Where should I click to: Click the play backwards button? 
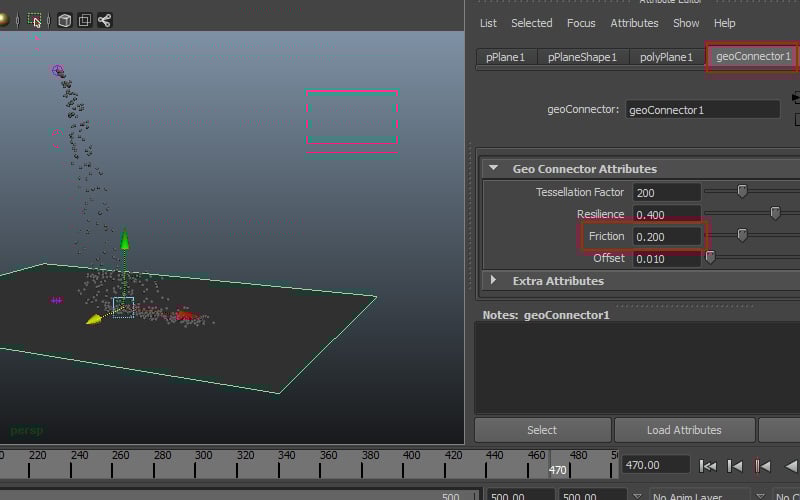point(791,466)
